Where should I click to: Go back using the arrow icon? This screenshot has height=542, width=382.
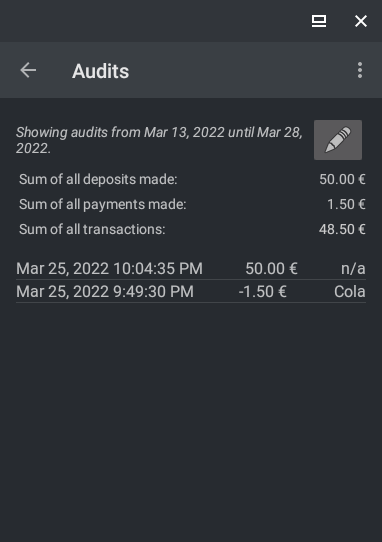pos(28,71)
